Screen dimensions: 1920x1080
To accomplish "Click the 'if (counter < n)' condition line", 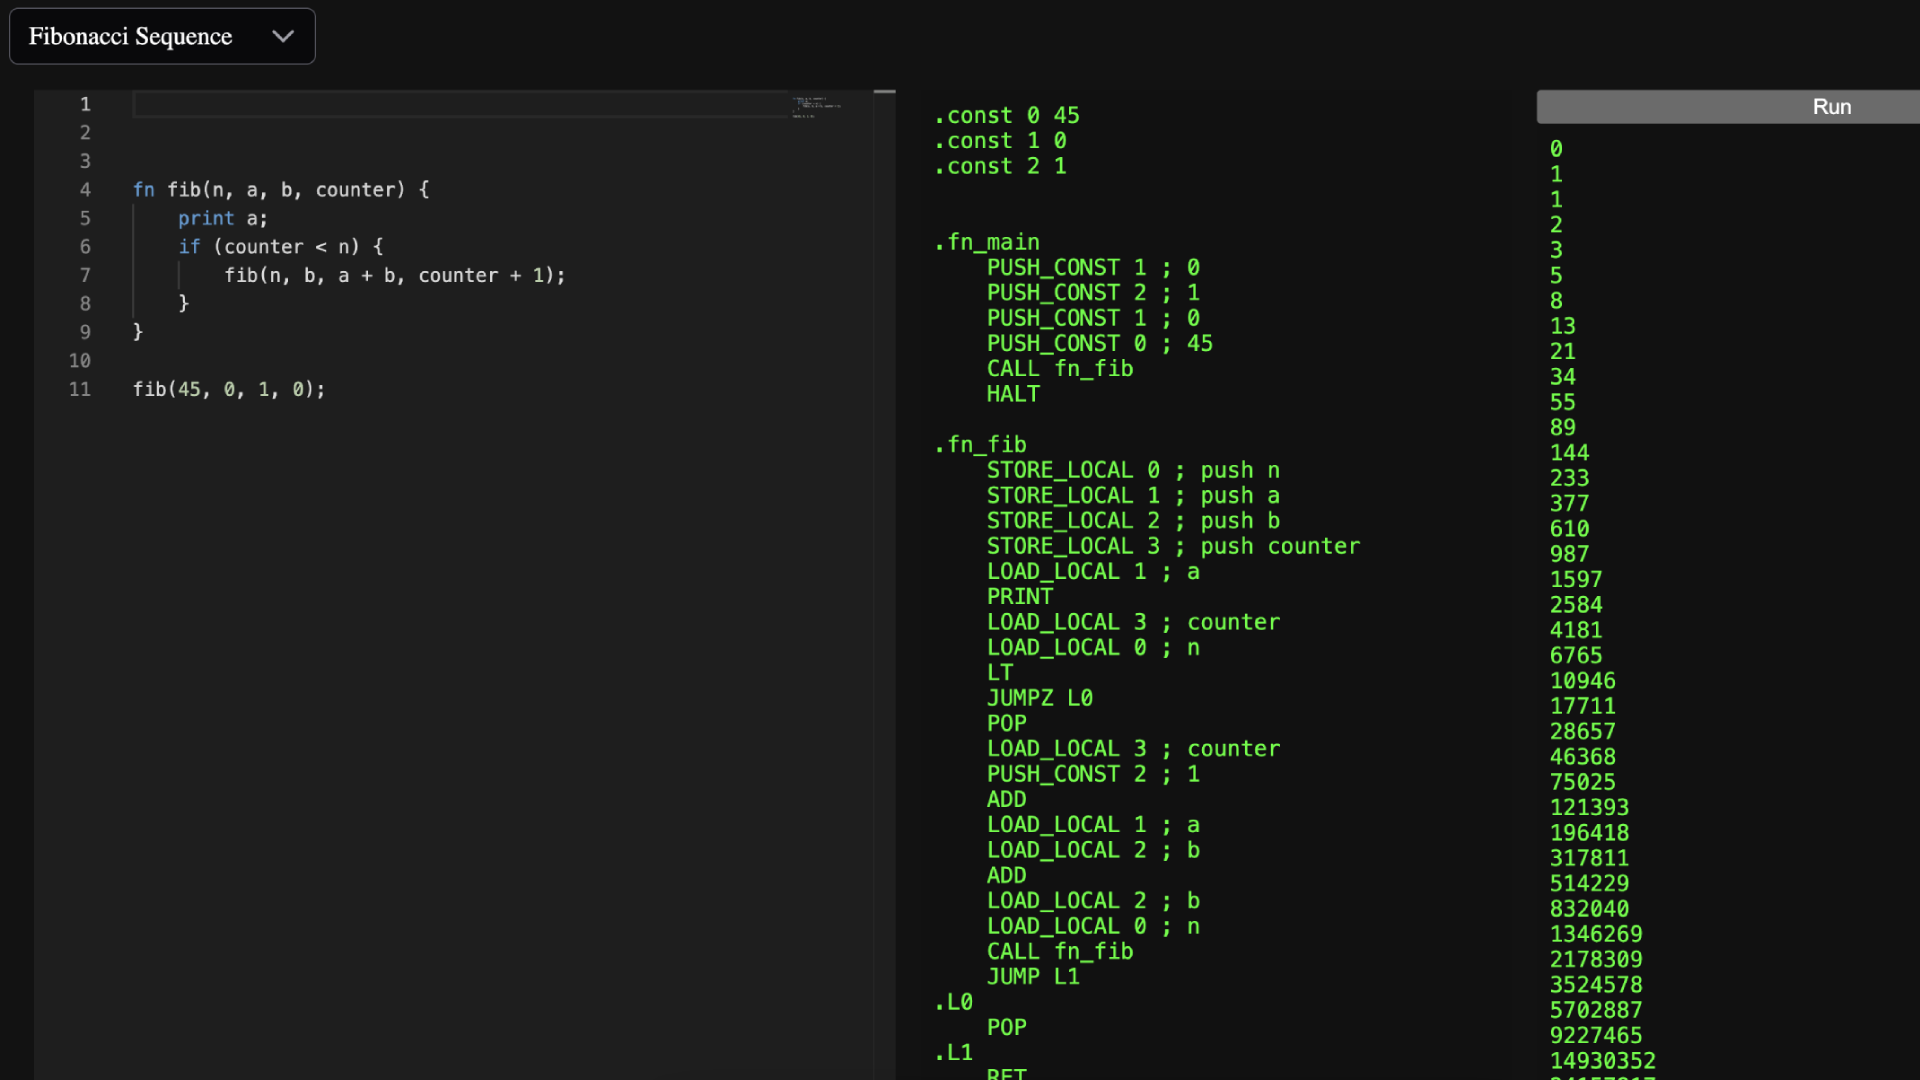I will pos(280,247).
